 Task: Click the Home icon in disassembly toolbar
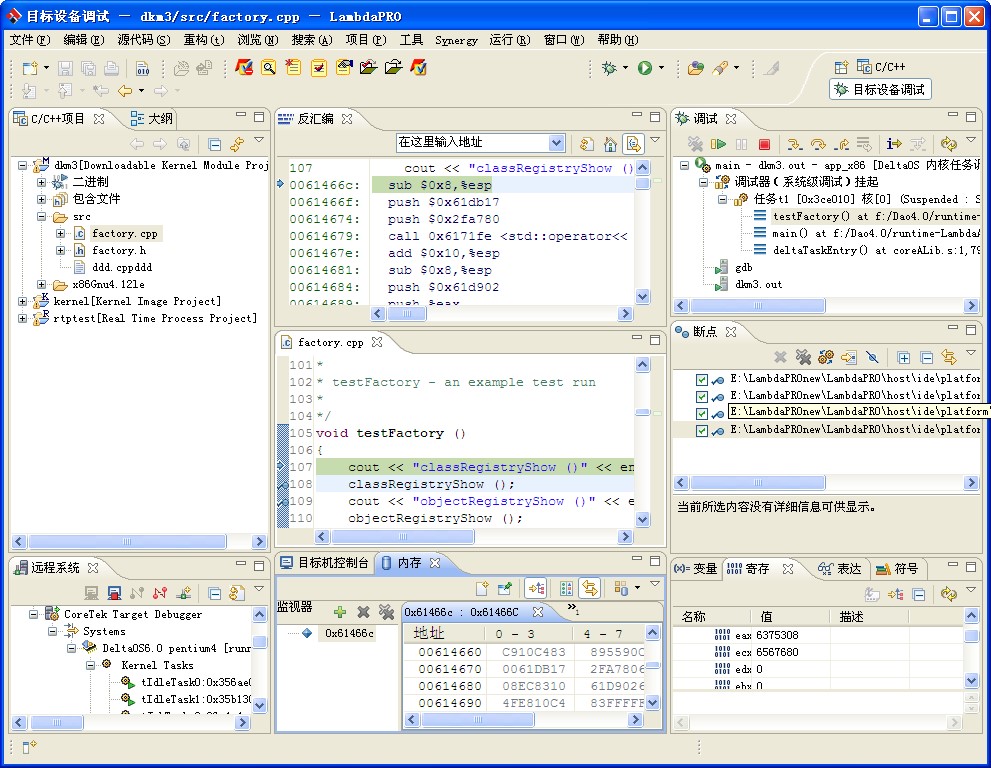pos(609,144)
